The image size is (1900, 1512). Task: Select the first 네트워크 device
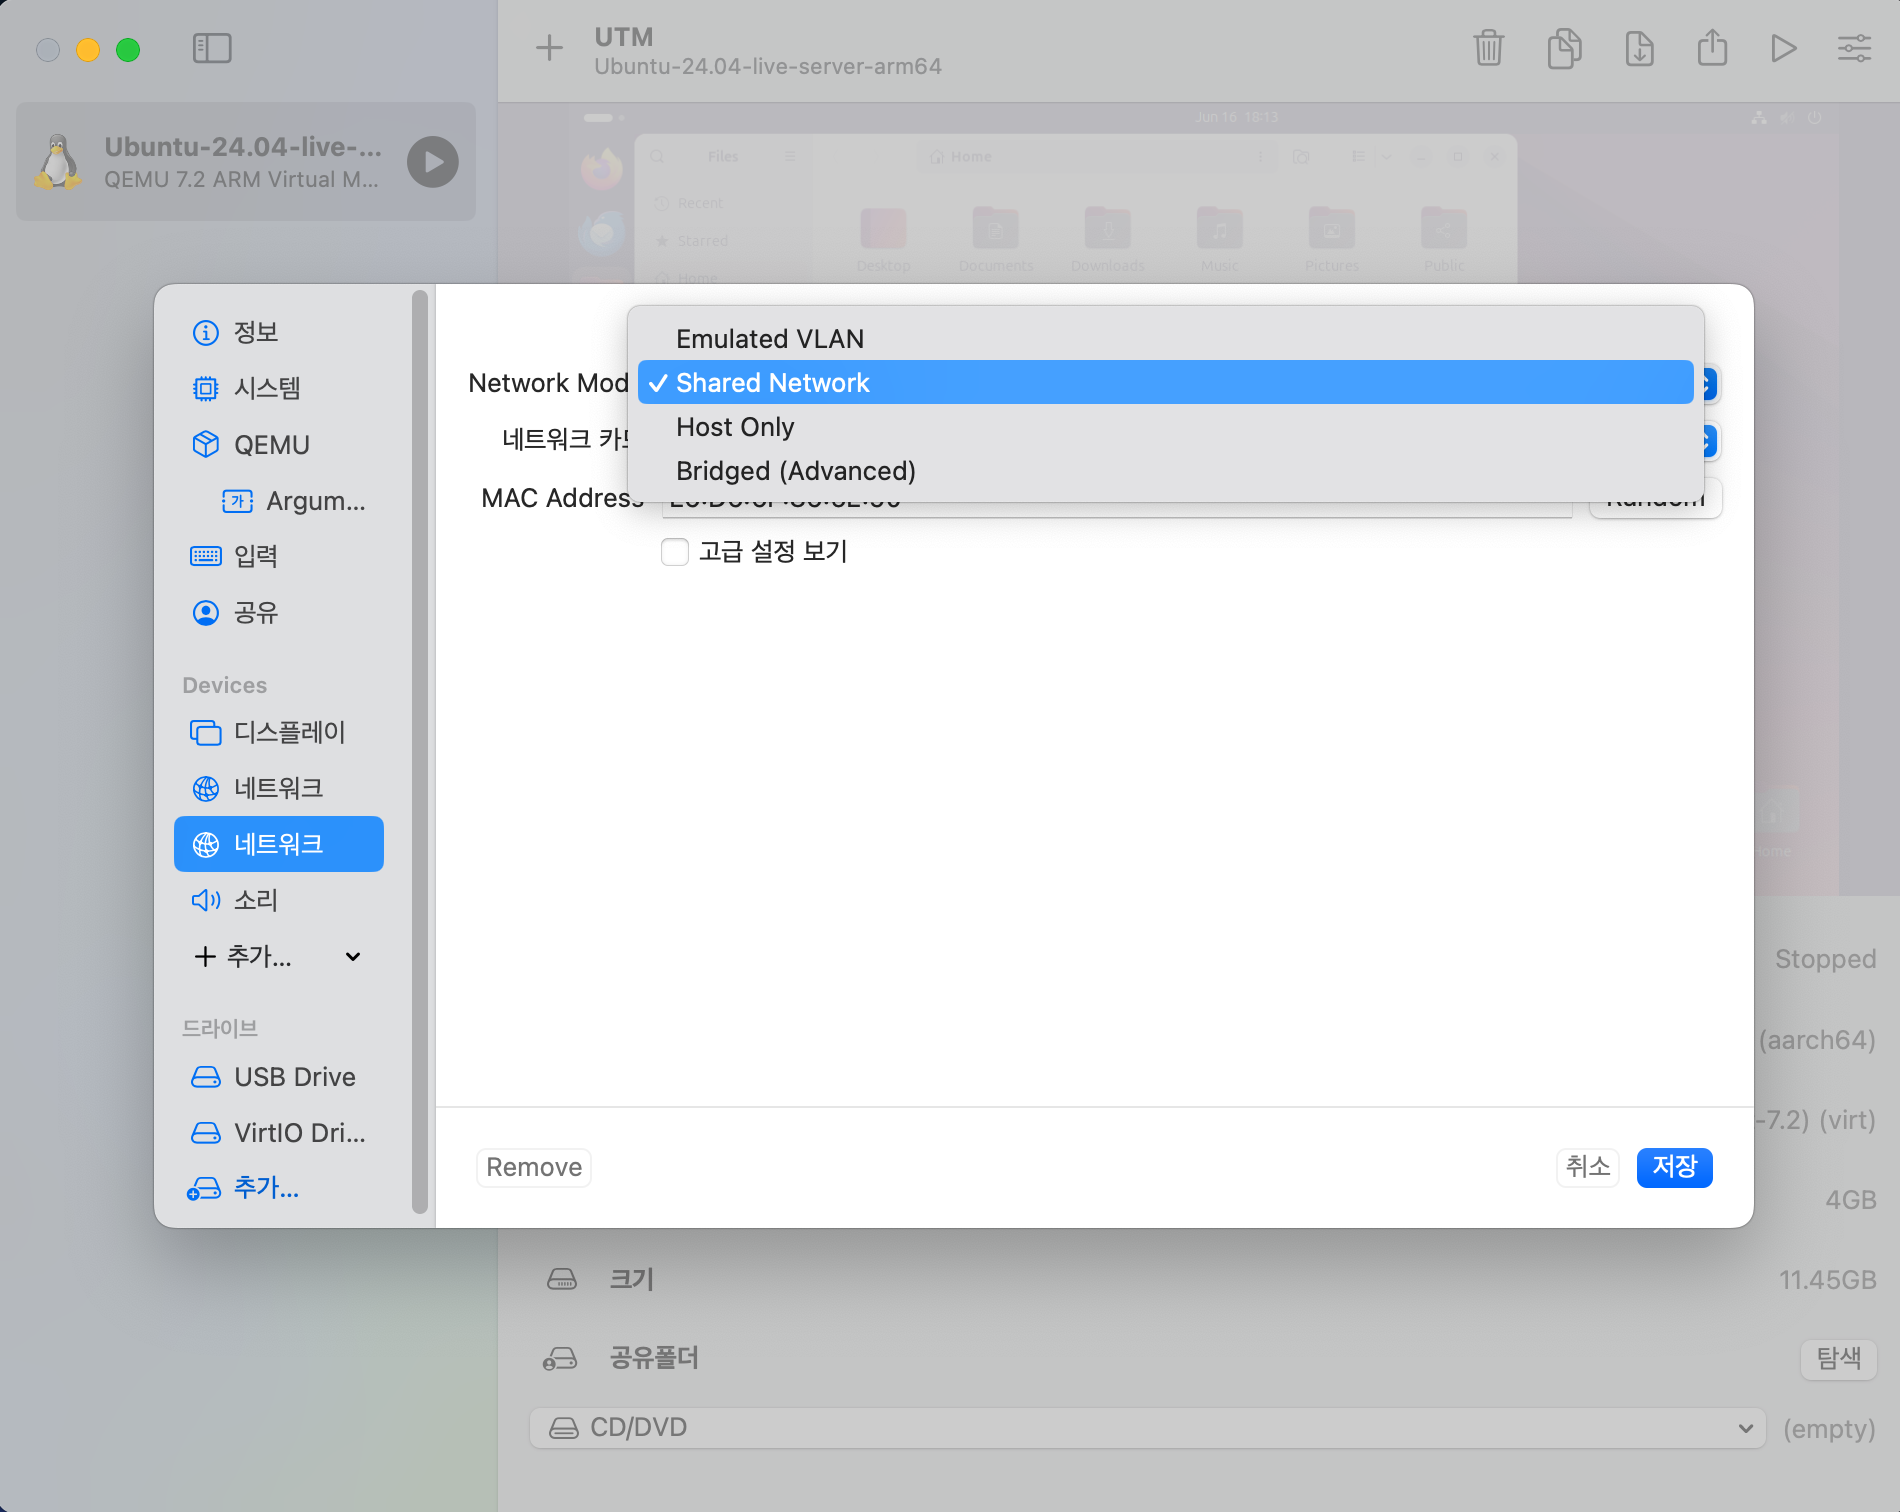[x=279, y=788]
